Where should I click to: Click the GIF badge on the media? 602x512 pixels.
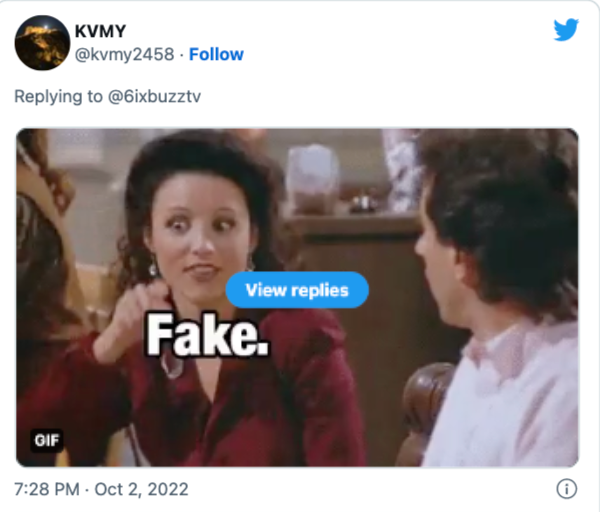(x=47, y=440)
